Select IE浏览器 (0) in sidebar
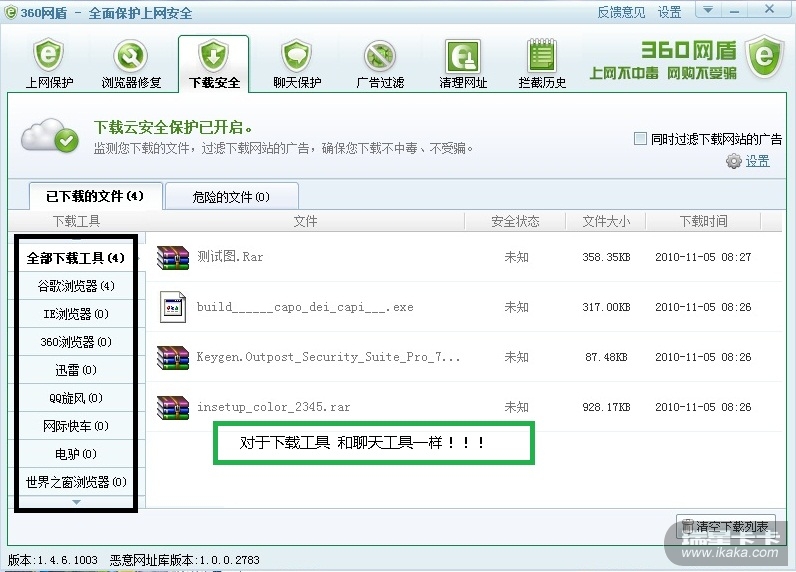The width and height of the screenshot is (796, 572). click(76, 314)
